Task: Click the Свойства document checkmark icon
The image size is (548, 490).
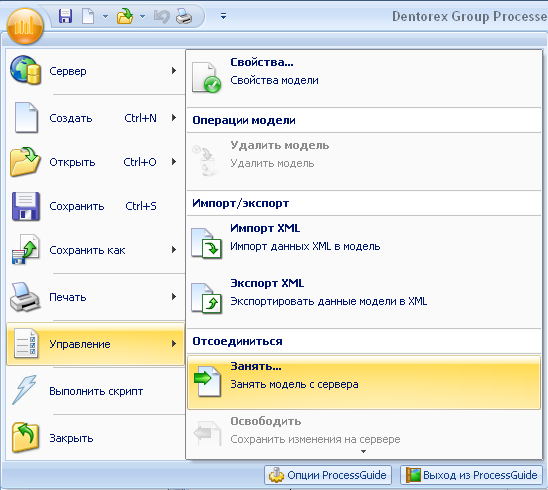Action: [x=206, y=77]
